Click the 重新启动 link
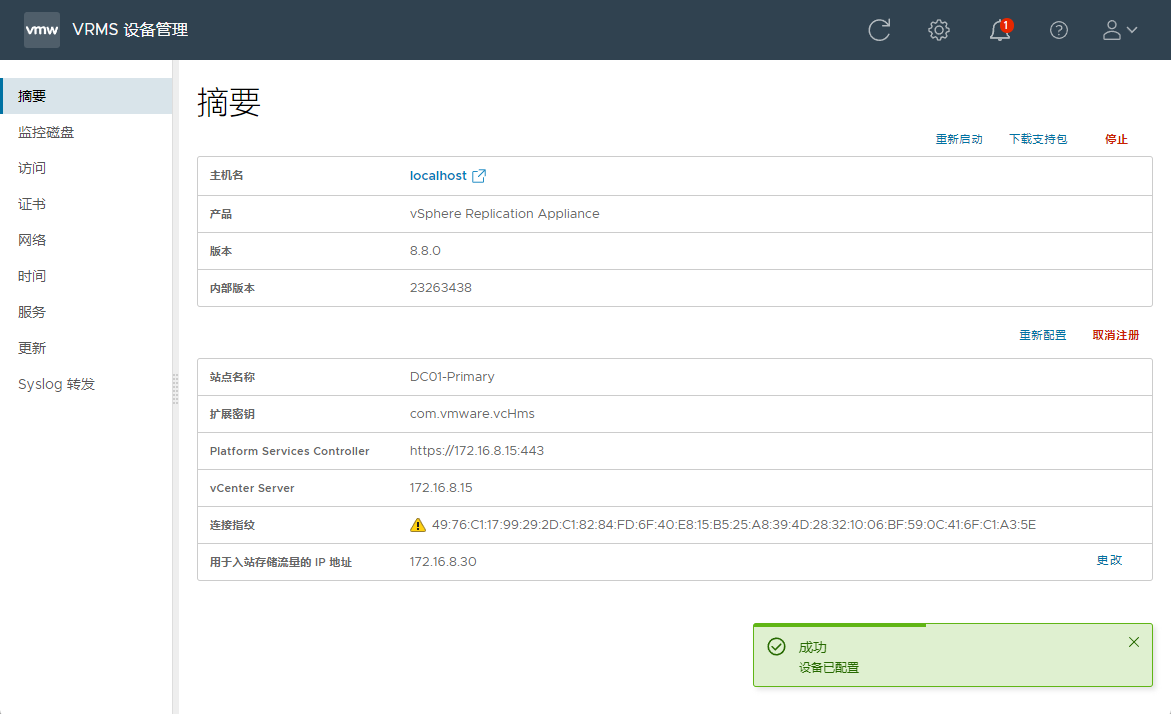This screenshot has width=1171, height=714. pyautogui.click(x=959, y=140)
